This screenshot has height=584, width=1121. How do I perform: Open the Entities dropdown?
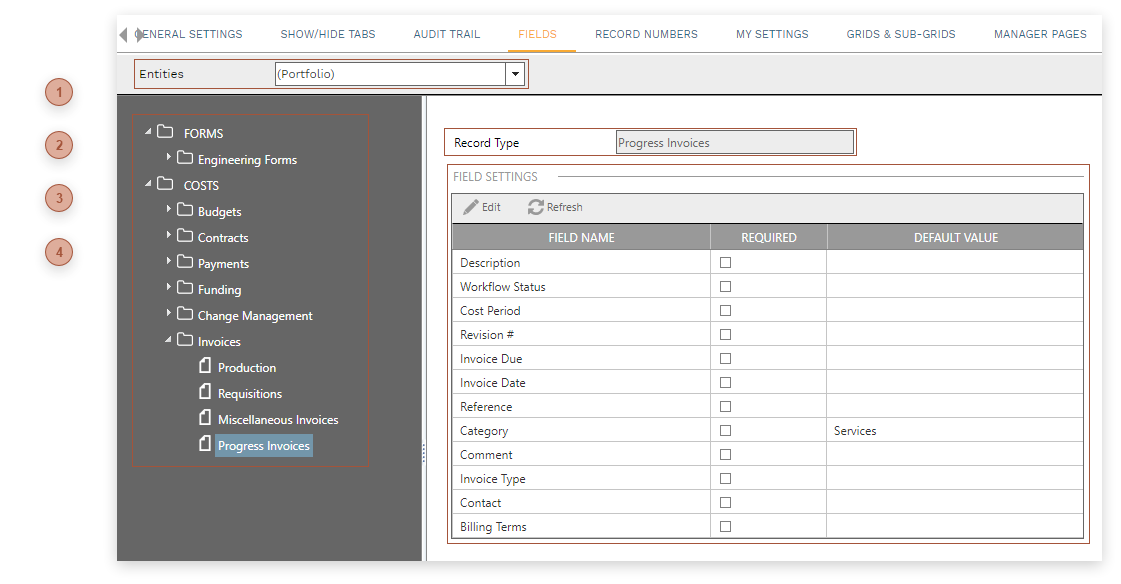coord(515,73)
